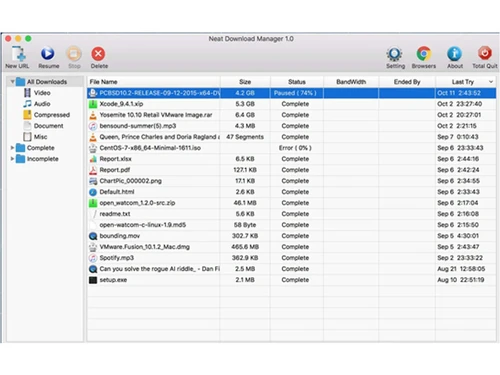
Task: Click the Report.xlsx file icon
Action: pos(93,159)
